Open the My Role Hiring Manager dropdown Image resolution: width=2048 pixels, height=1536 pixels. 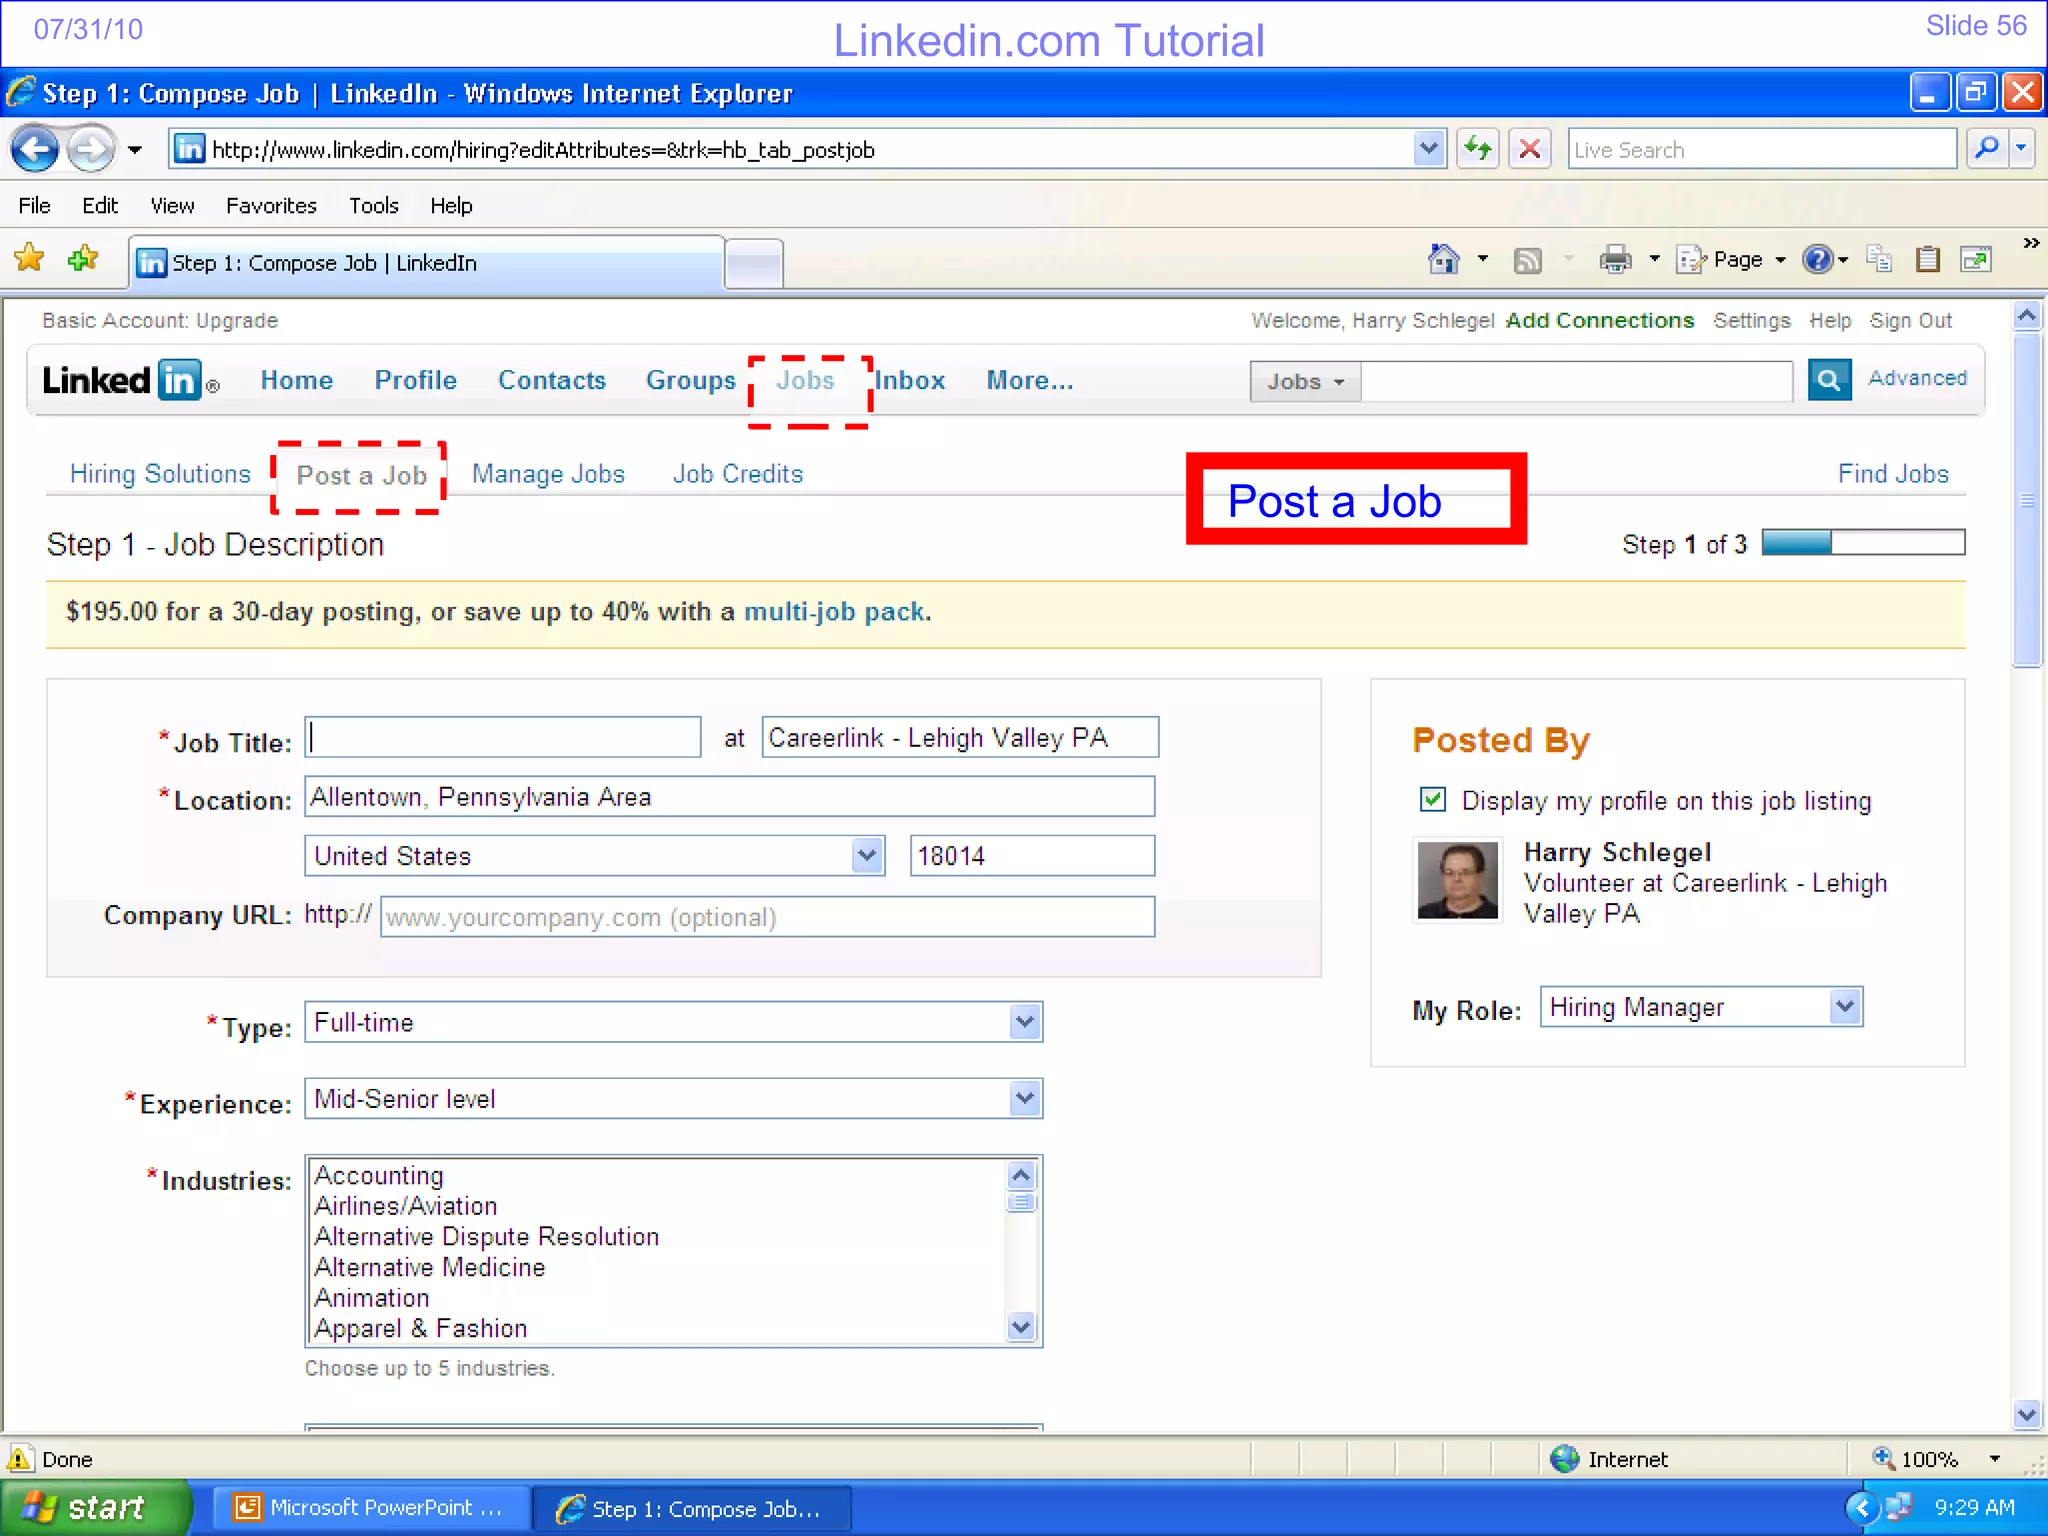1845,1006
